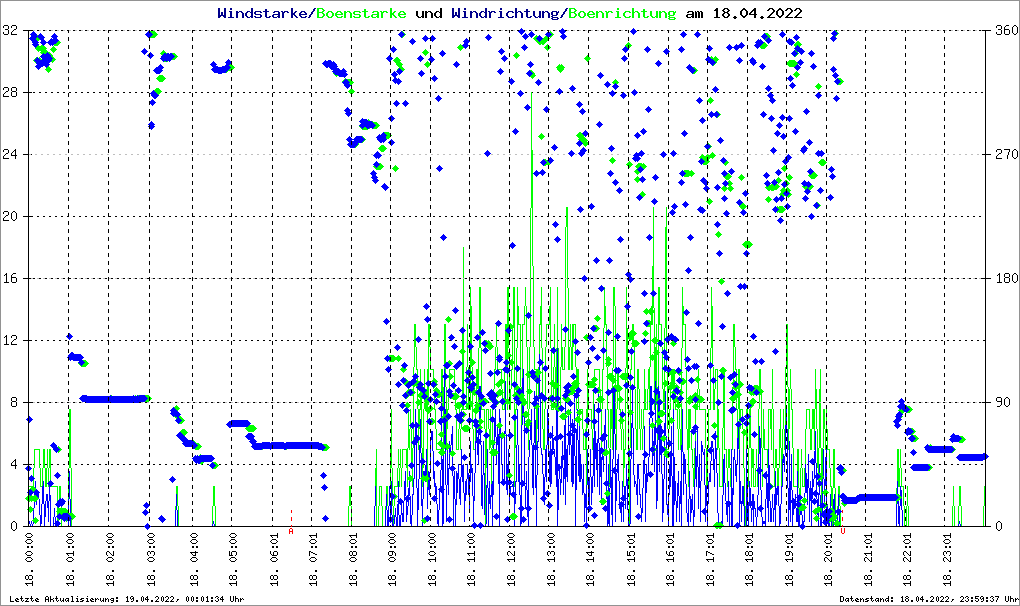This screenshot has width=1020, height=606.
Task: Click the "360" value on right direction axis
Action: 1006,31
